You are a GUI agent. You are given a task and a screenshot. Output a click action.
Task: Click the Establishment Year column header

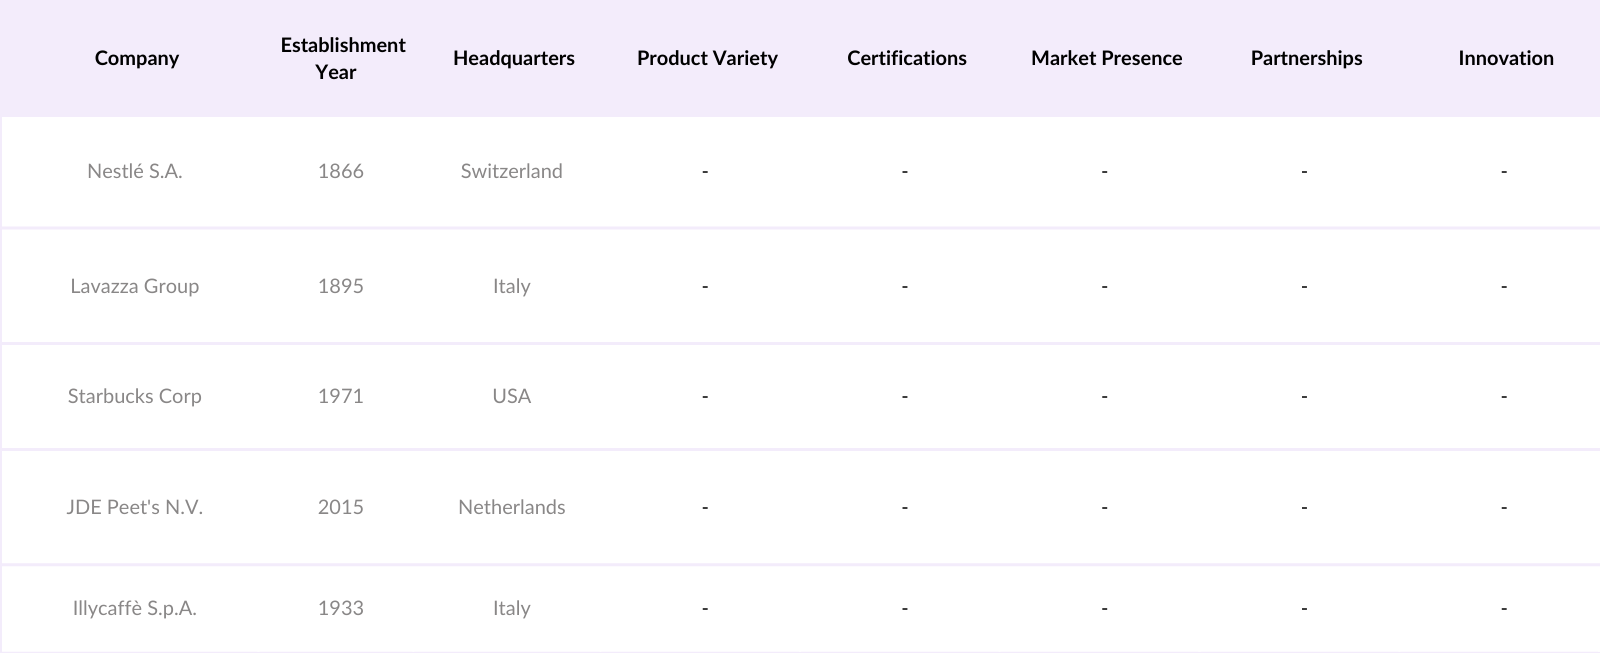click(341, 58)
